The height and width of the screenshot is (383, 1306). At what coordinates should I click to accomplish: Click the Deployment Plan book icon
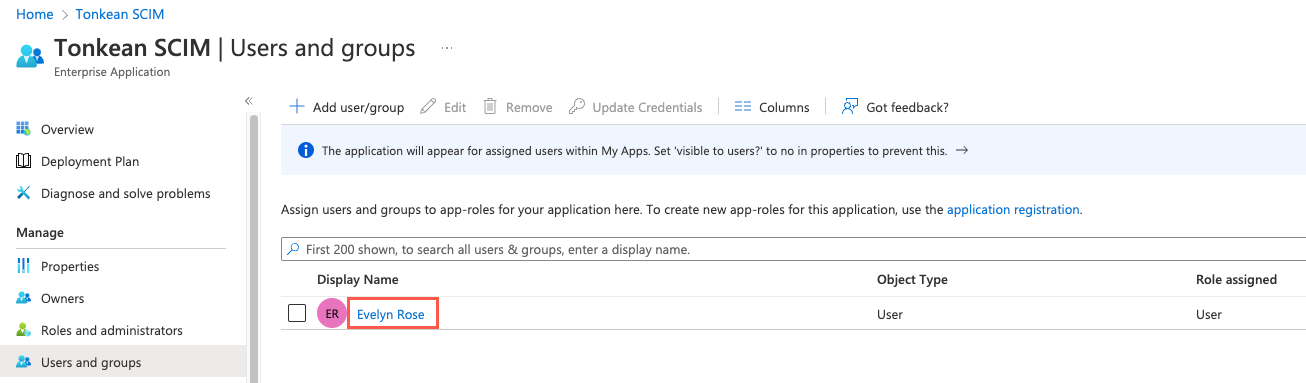(24, 161)
